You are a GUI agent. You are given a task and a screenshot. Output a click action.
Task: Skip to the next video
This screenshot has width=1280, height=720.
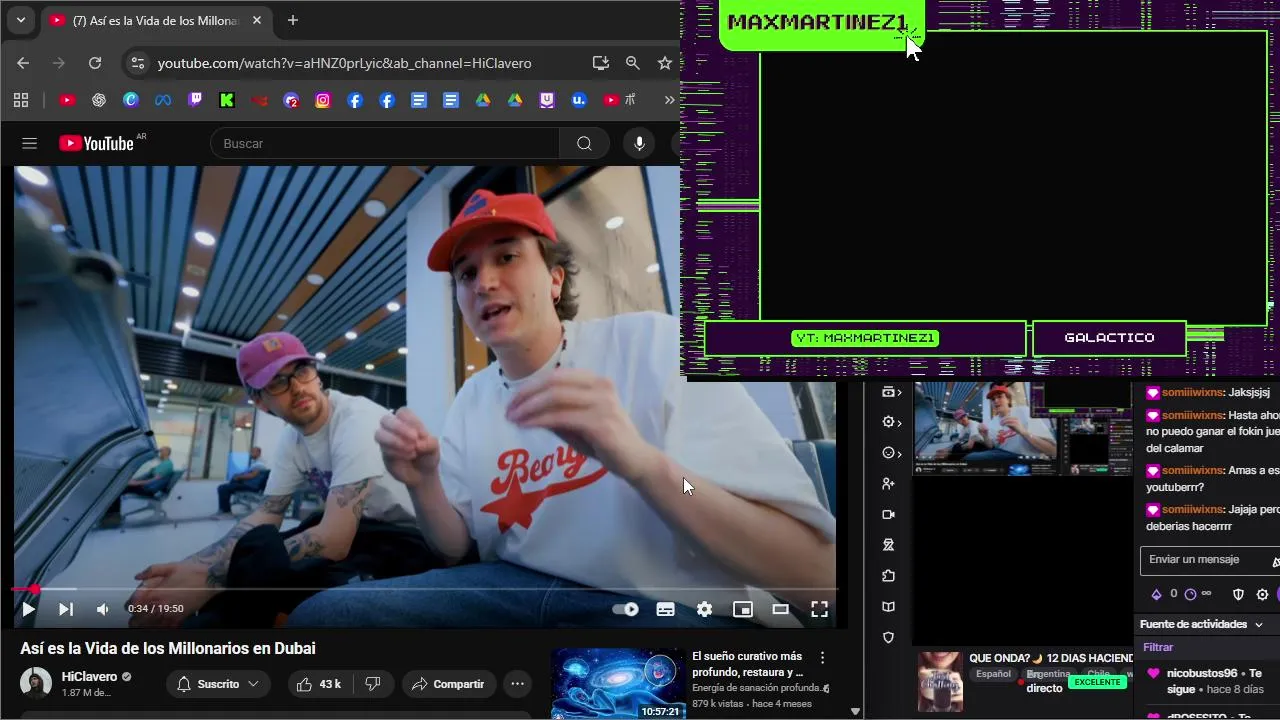[x=66, y=609]
